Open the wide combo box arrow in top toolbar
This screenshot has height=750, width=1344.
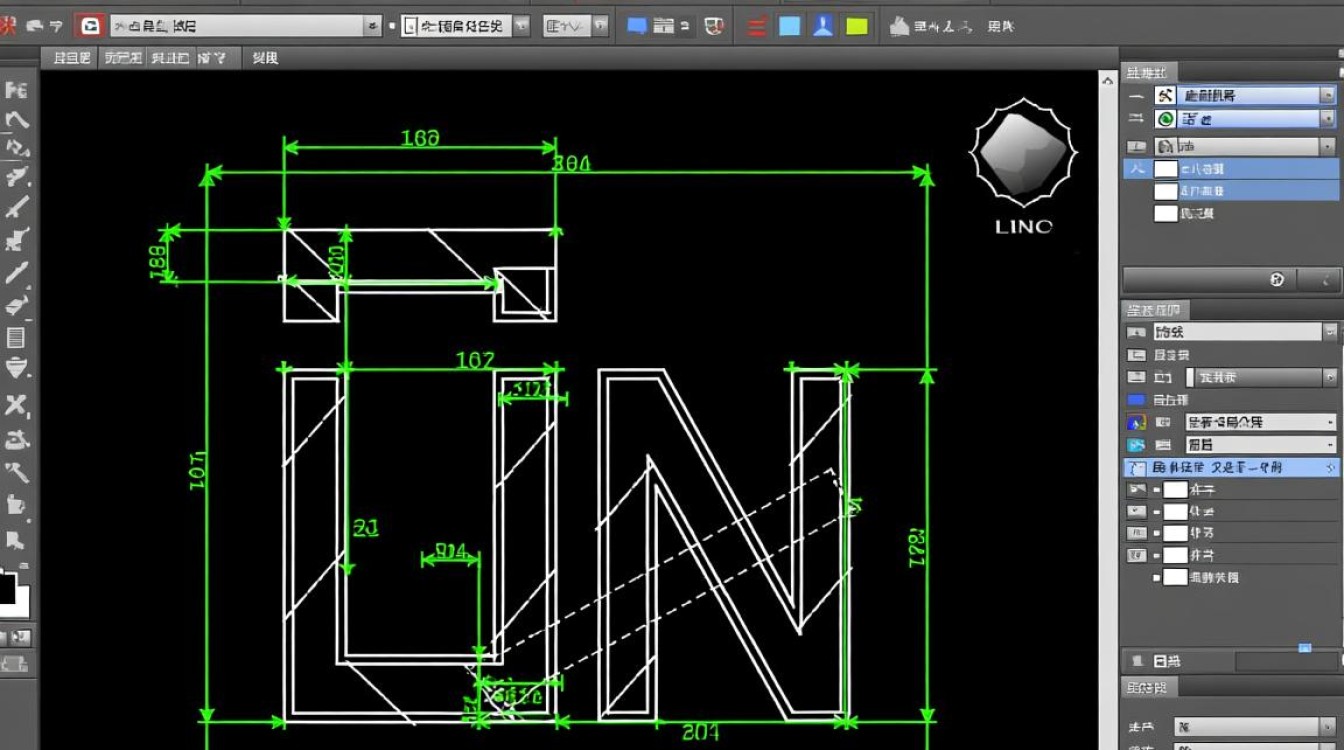(373, 27)
